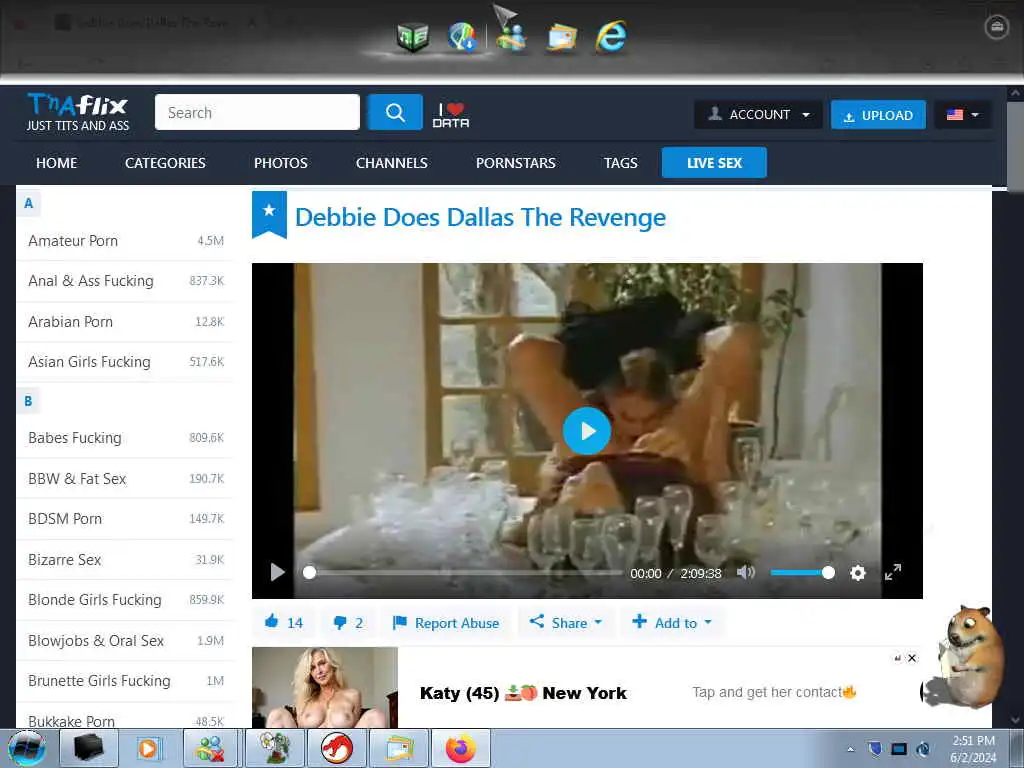Open the Amateur Porn category link
This screenshot has height=768, width=1024.
pos(73,240)
